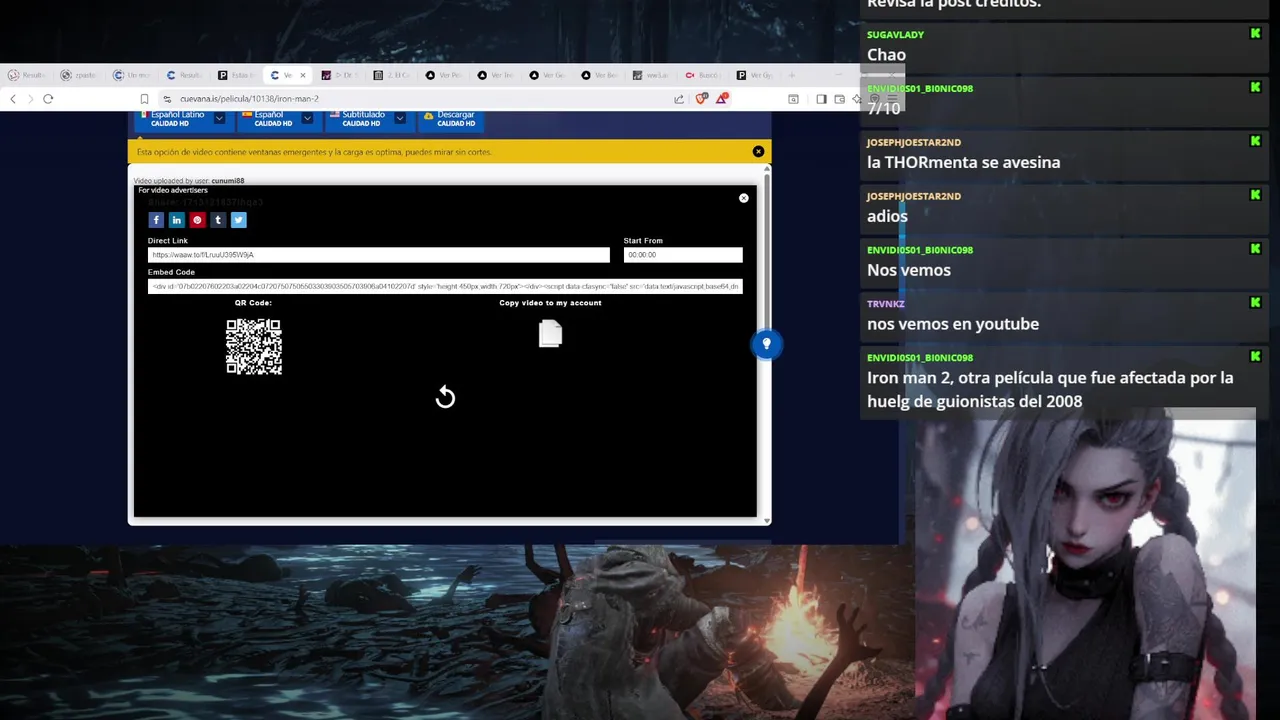
Task: Open the Brave Rewards triangle icon
Action: pos(721,98)
